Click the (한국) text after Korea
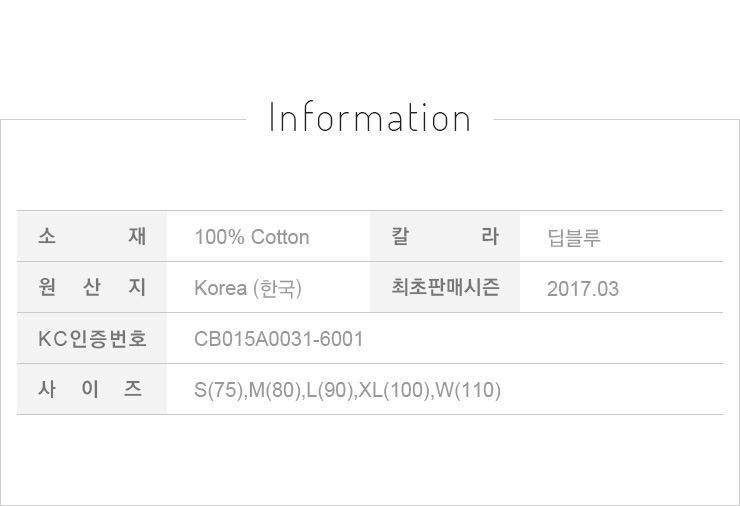This screenshot has width=740, height=506. [x=277, y=289]
